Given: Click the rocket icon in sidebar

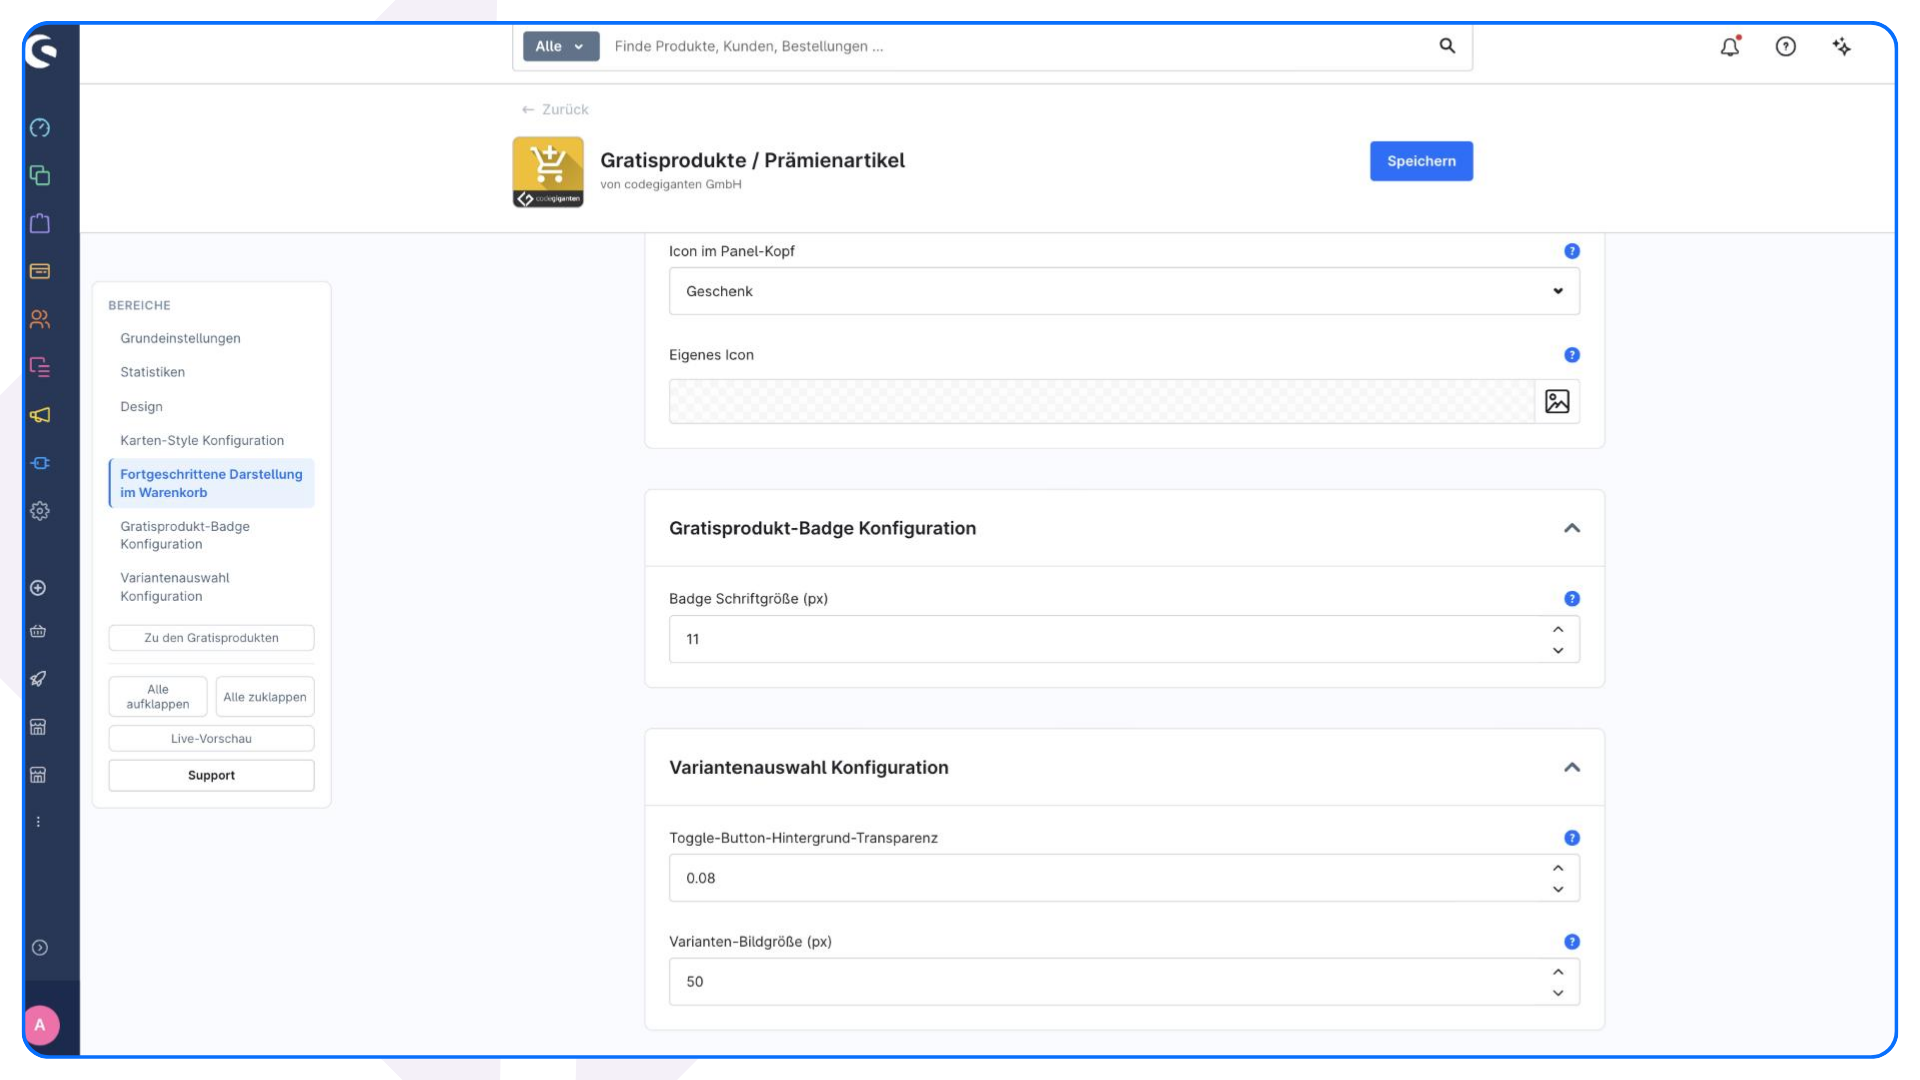Looking at the screenshot, I should click(x=38, y=679).
